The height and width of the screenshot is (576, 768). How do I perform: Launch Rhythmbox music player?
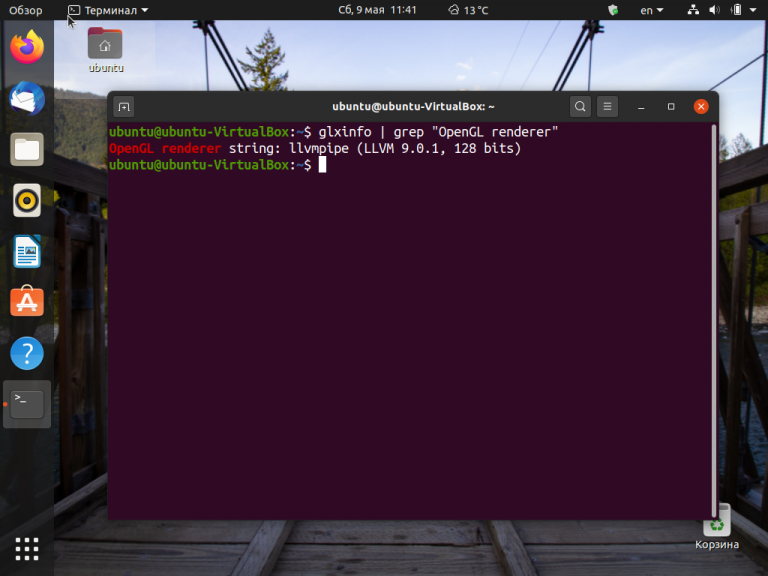coord(27,201)
